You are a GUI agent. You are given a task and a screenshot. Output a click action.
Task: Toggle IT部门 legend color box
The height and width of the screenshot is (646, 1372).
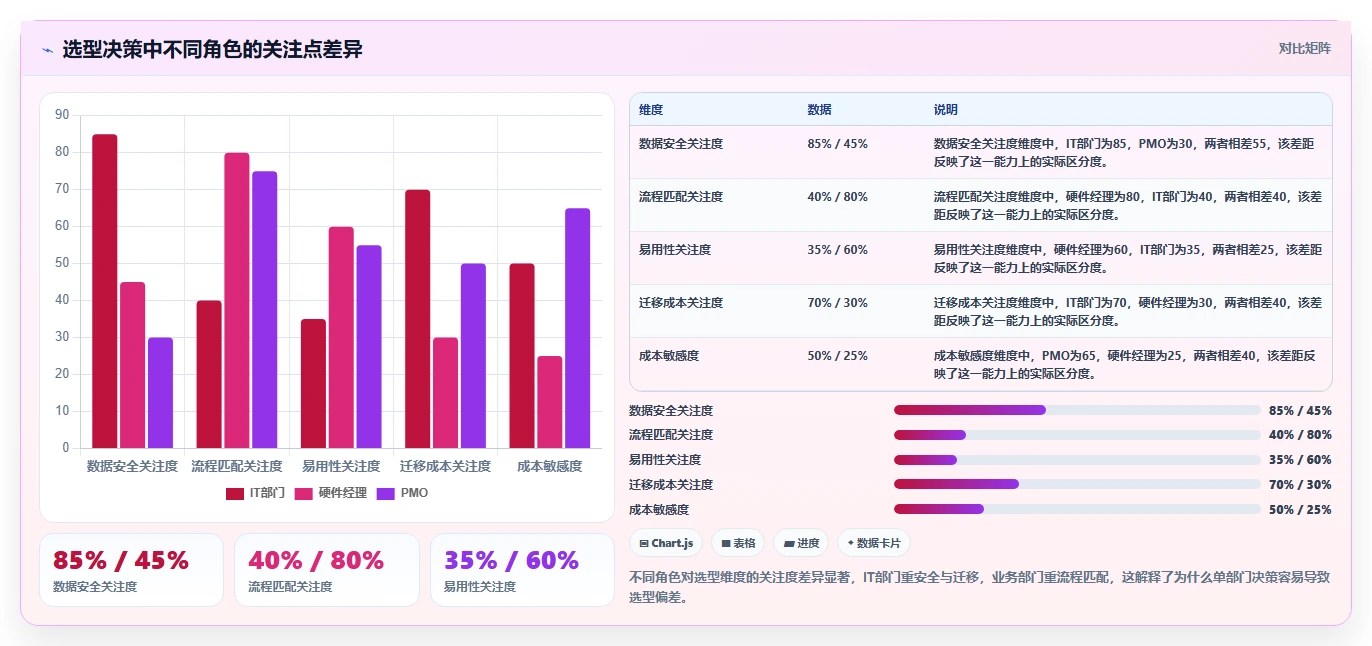click(x=235, y=493)
